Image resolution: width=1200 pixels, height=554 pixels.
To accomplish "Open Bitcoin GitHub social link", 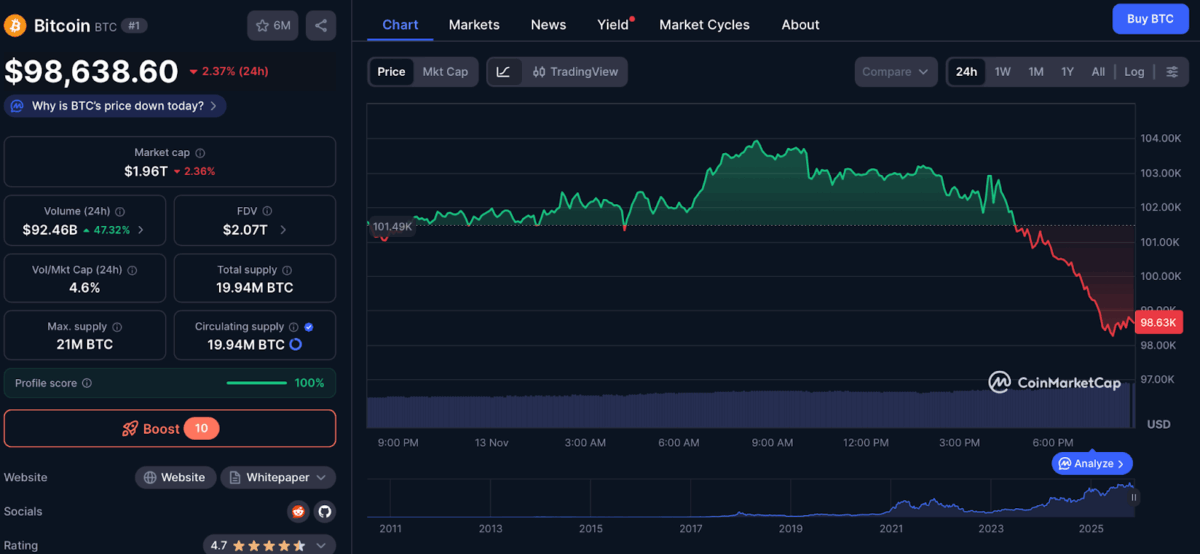I will tap(324, 511).
